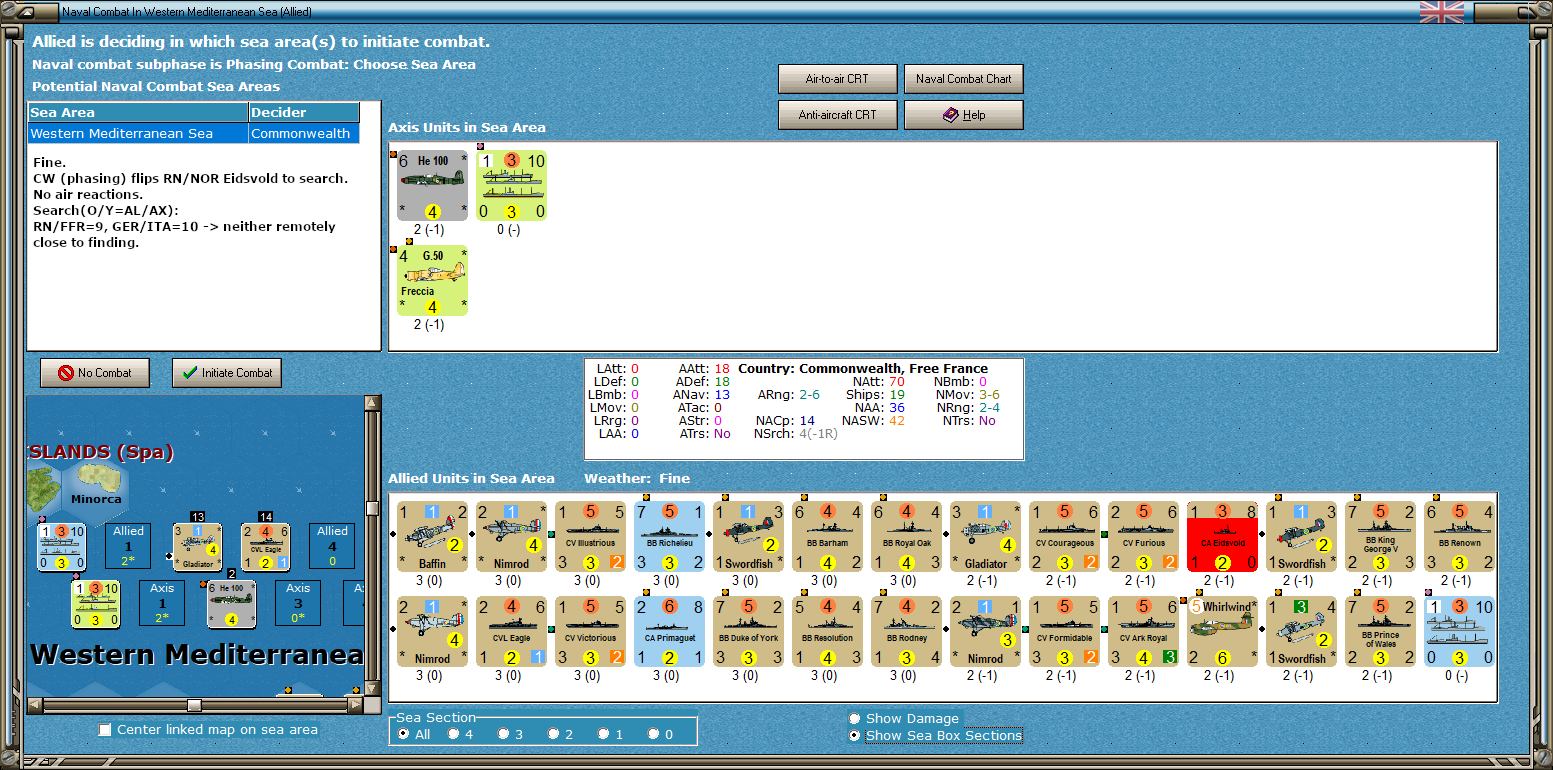Screen dimensions: 1553x770
Task: Click the Axis 3 sea box on map
Action: click(x=298, y=603)
